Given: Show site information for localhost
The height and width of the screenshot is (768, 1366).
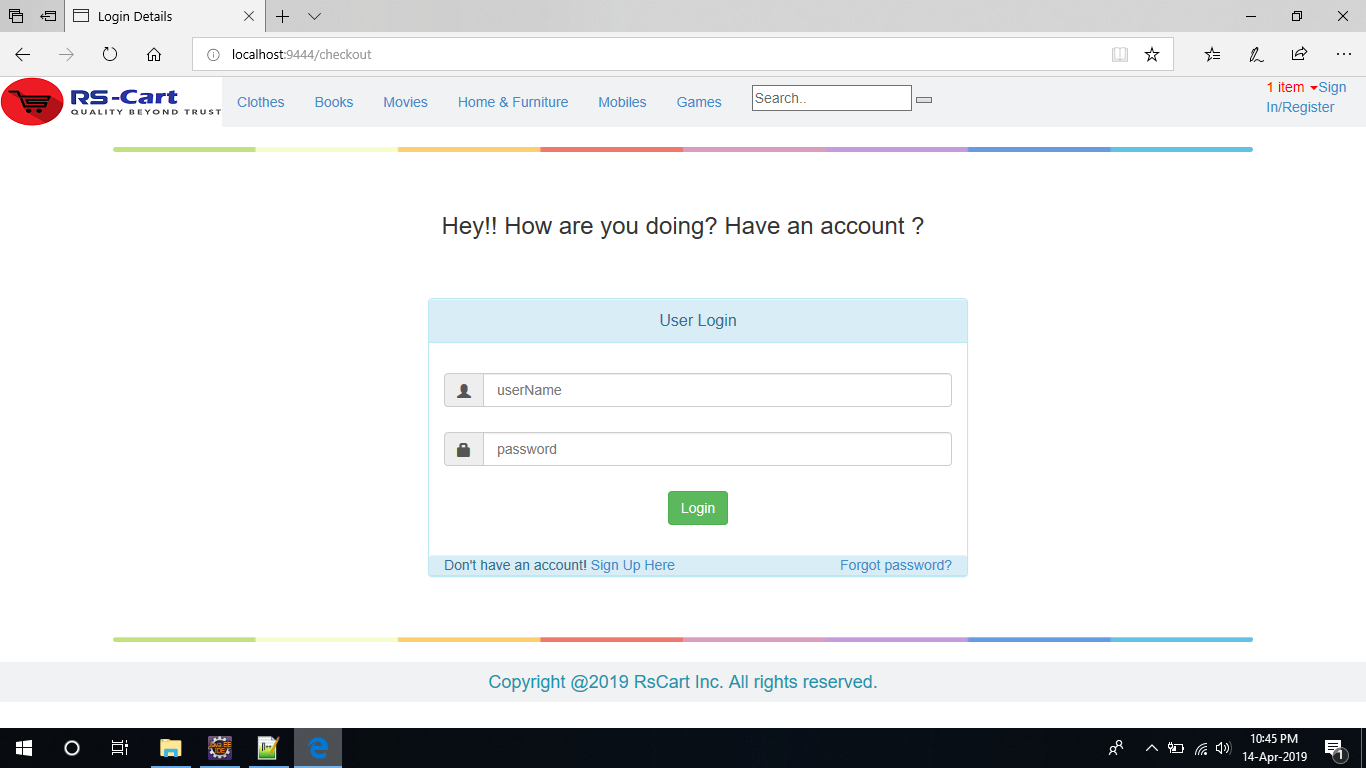Looking at the screenshot, I should [x=212, y=55].
